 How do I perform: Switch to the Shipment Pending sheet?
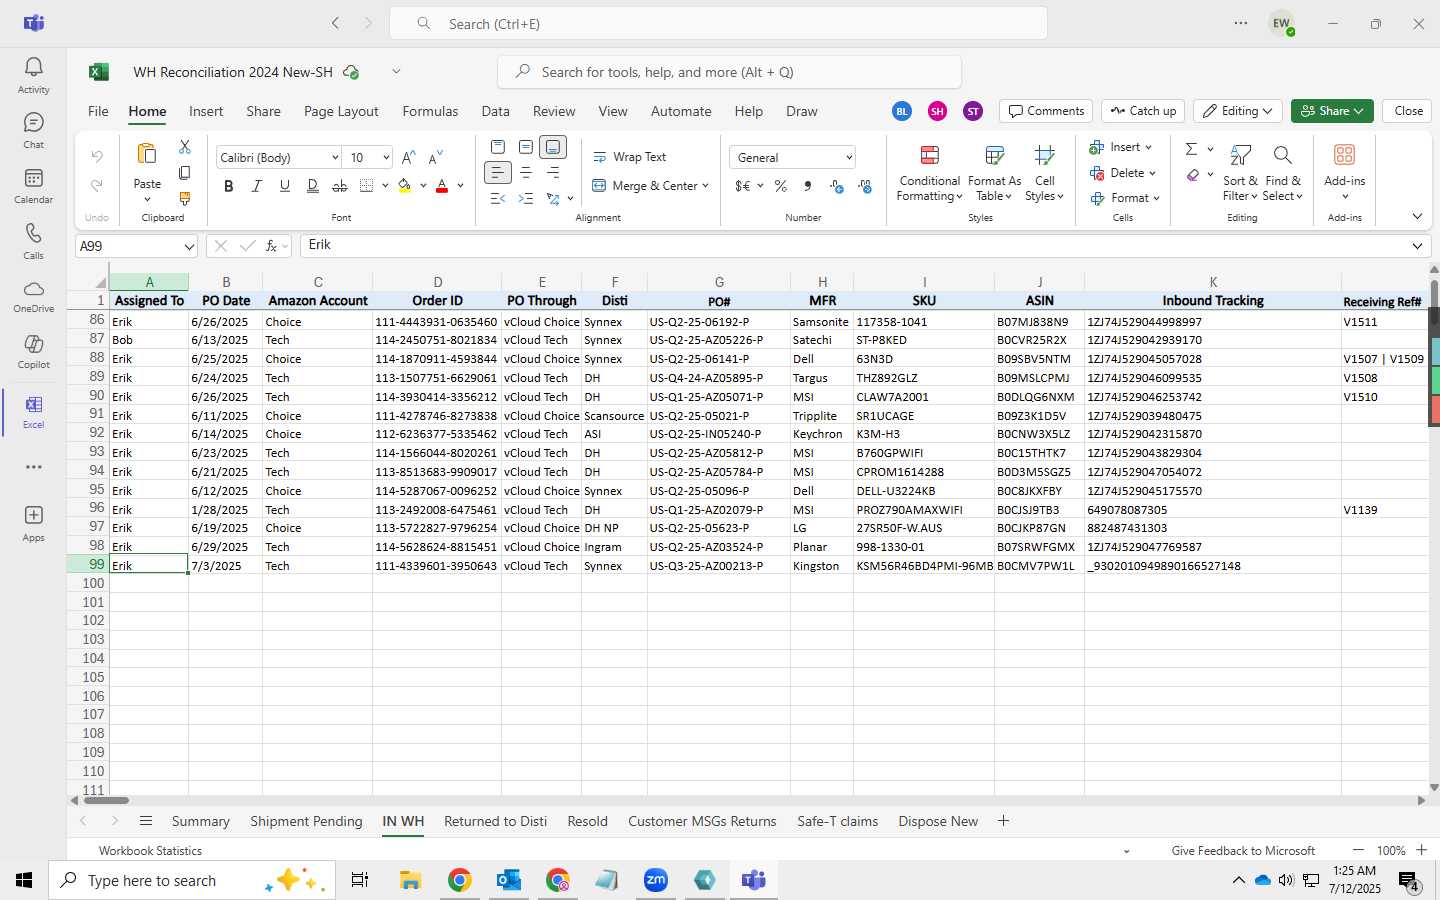coord(306,821)
